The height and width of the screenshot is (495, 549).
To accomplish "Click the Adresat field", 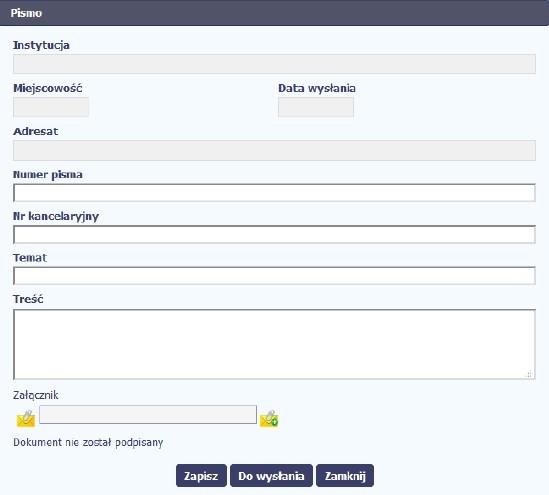I will pyautogui.click(x=274, y=151).
